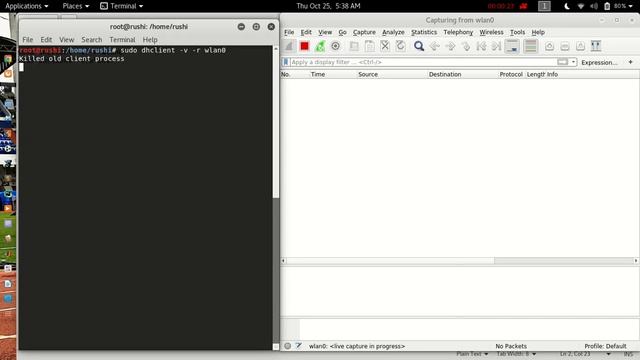The height and width of the screenshot is (360, 640).
Task: Open the terminal window Terminal menu
Action: tap(122, 40)
